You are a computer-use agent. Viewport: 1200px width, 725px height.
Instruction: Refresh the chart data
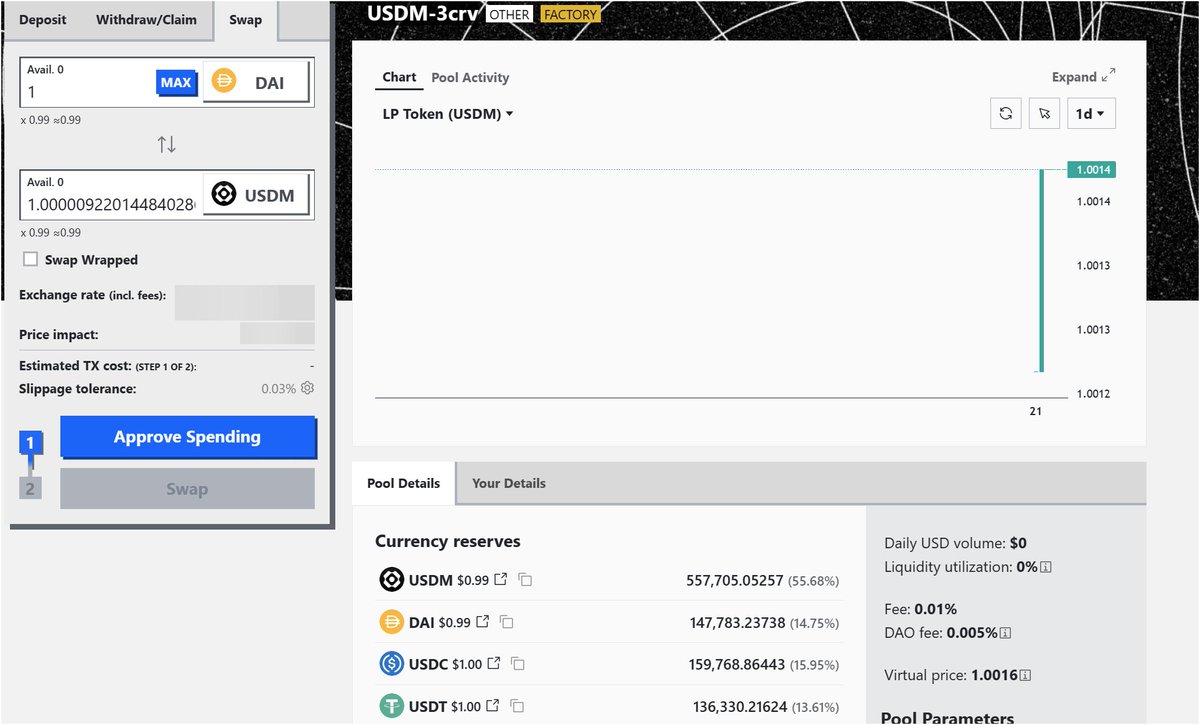1005,113
